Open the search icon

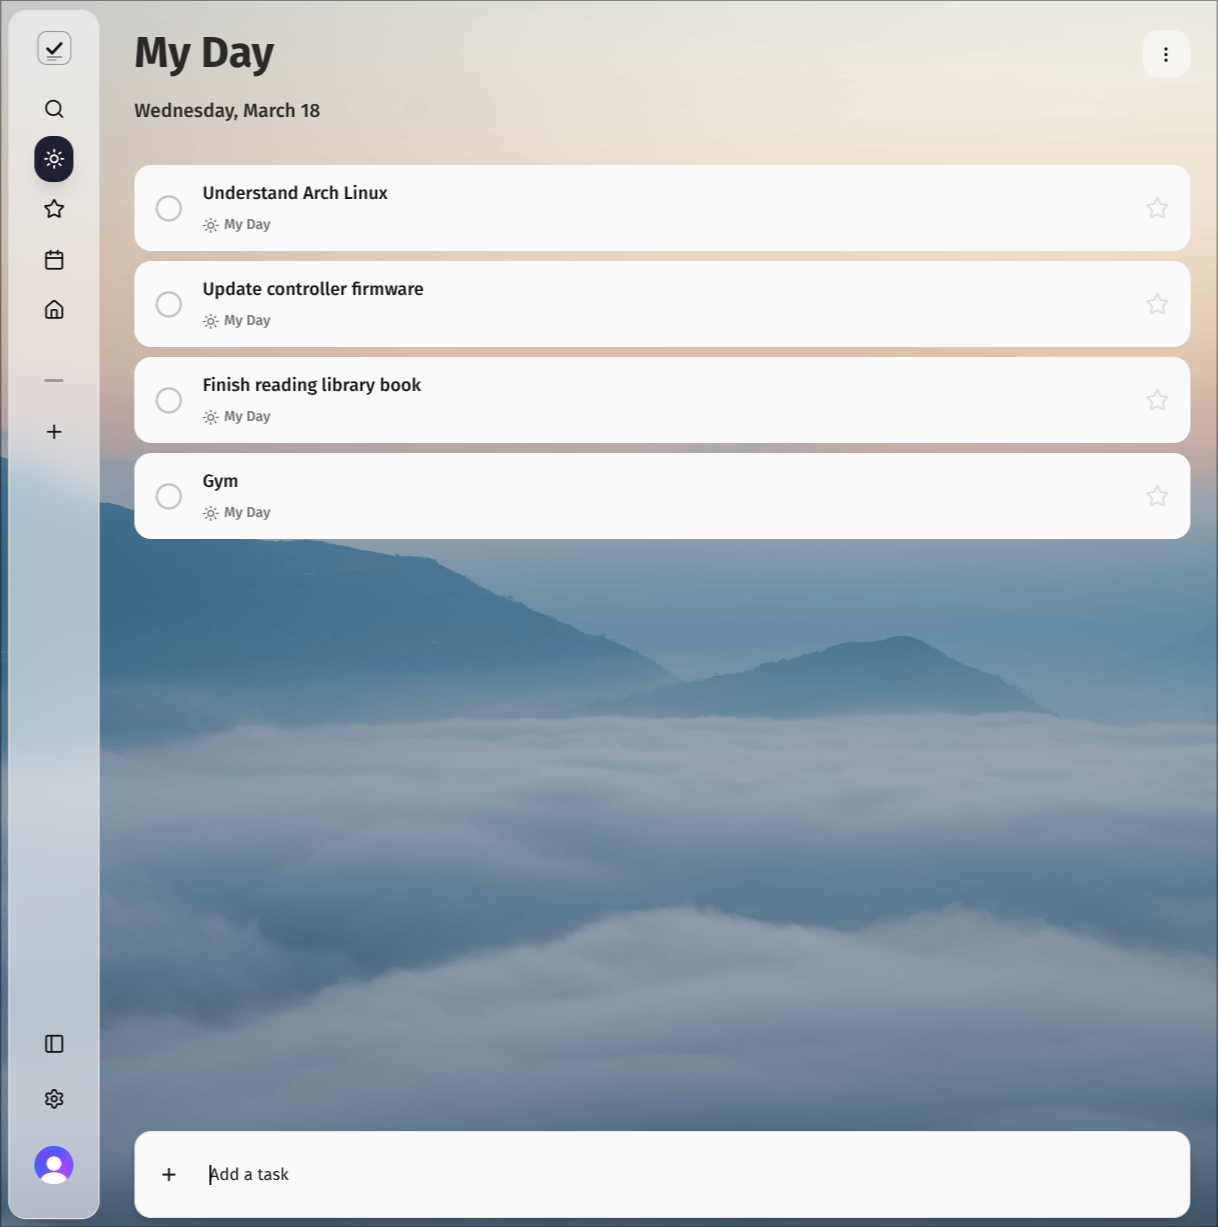pos(54,109)
